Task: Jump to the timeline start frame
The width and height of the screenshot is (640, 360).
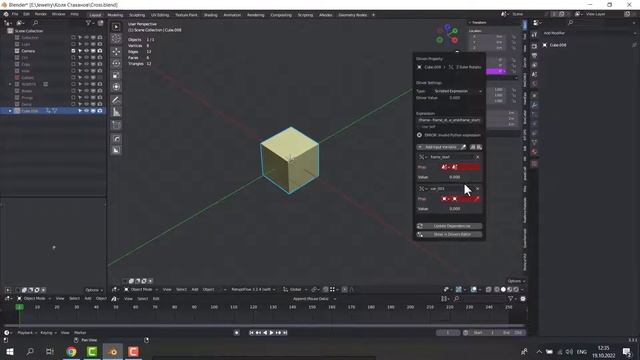Action: pyautogui.click(x=251, y=333)
